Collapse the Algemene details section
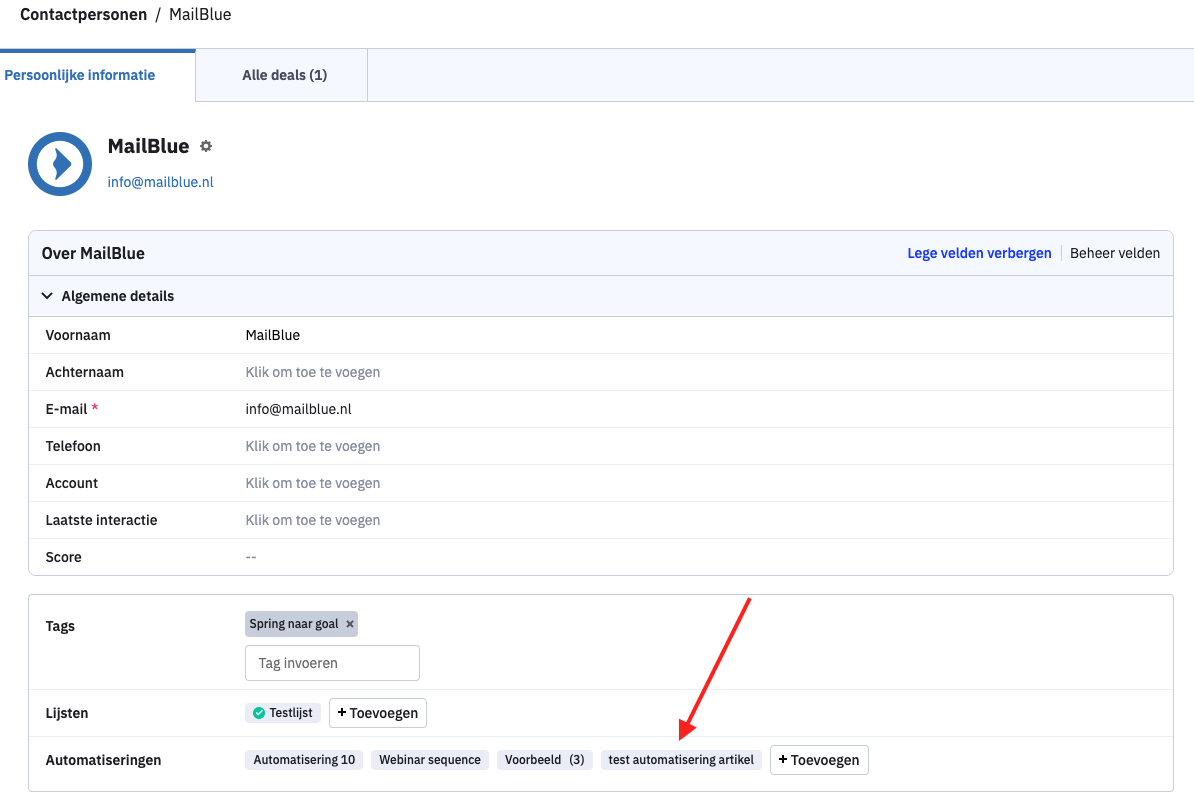The image size is (1194, 804). [47, 296]
